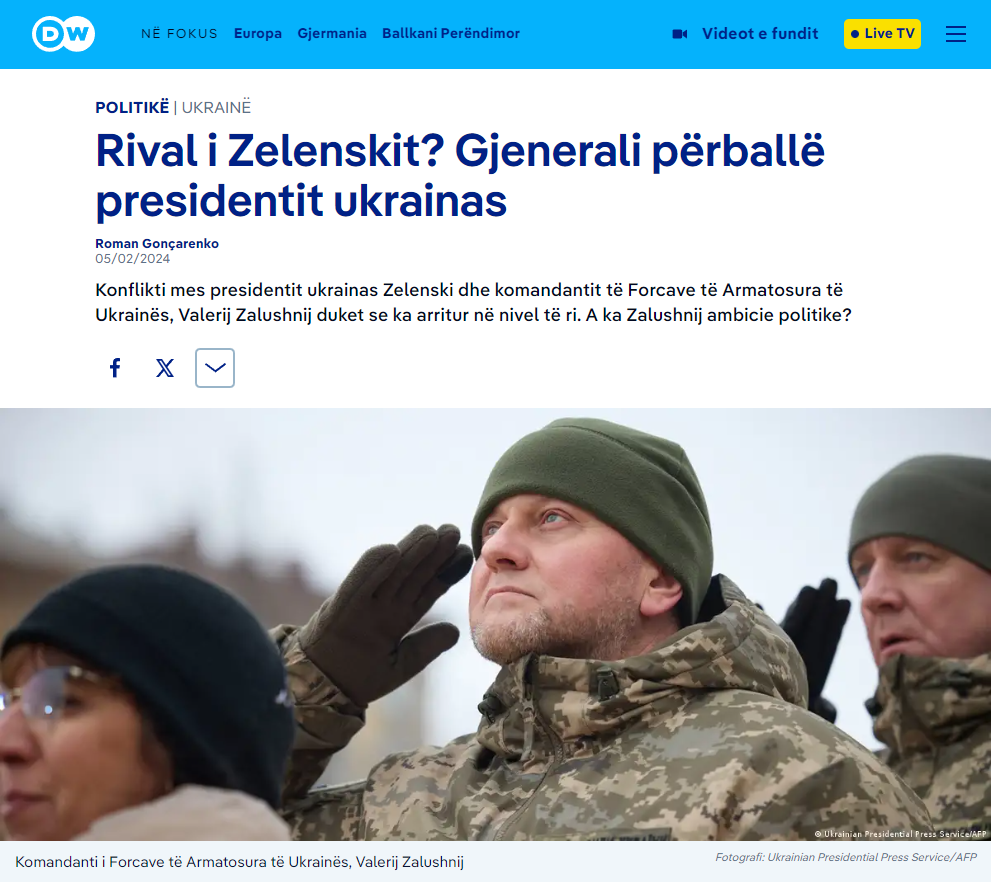This screenshot has width=991, height=886.
Task: Click the photo caption about Valerij Zalushnij
Action: tap(240, 862)
